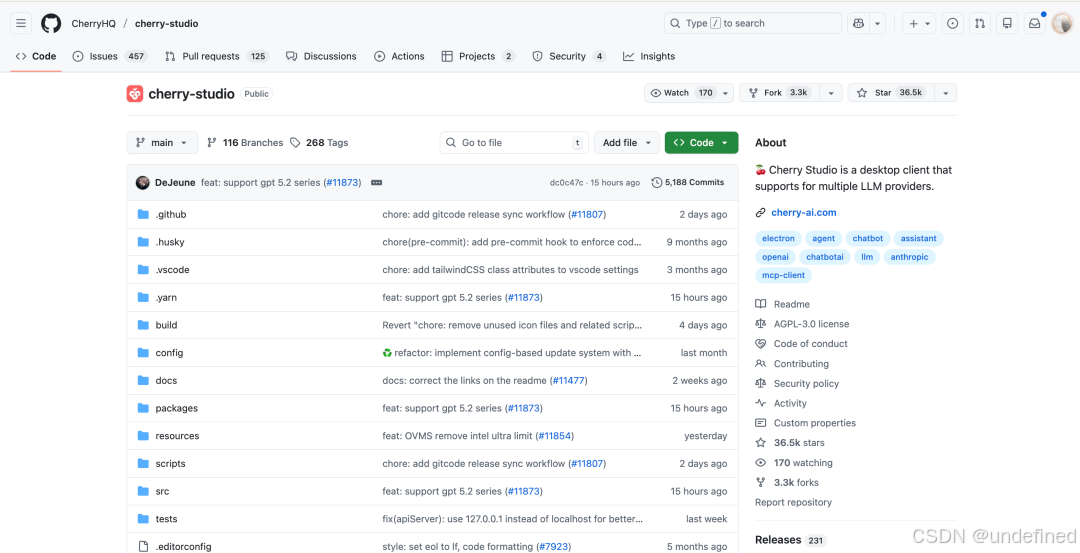Open the config folder

[x=169, y=353]
